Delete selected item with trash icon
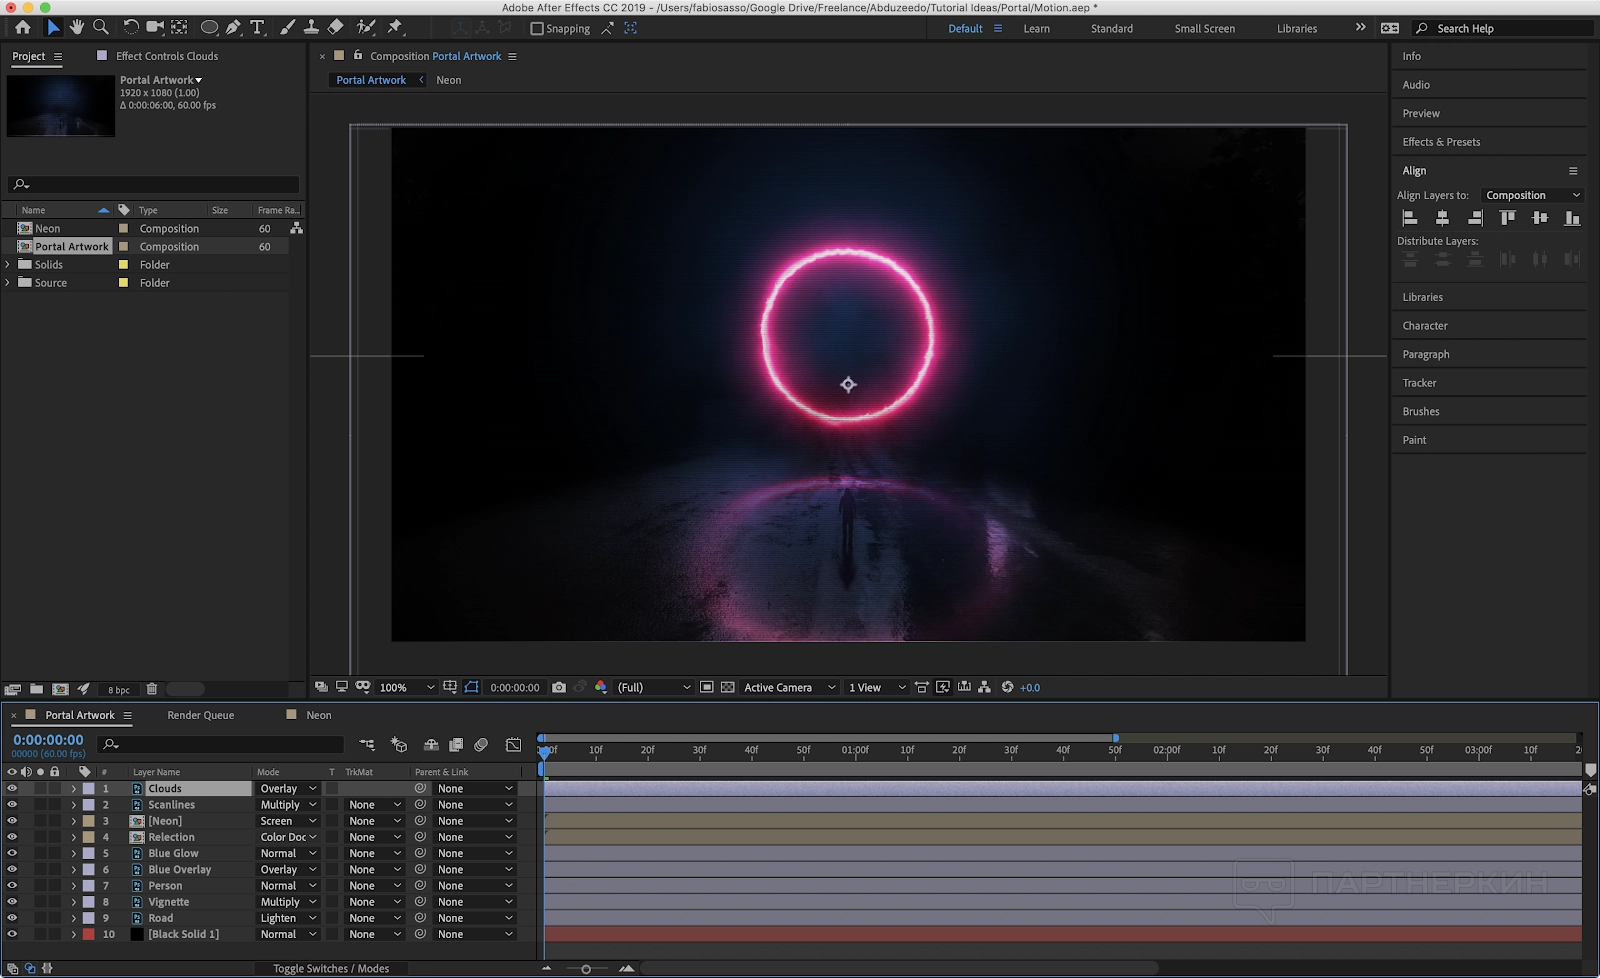Viewport: 1600px width, 978px height. click(x=152, y=689)
